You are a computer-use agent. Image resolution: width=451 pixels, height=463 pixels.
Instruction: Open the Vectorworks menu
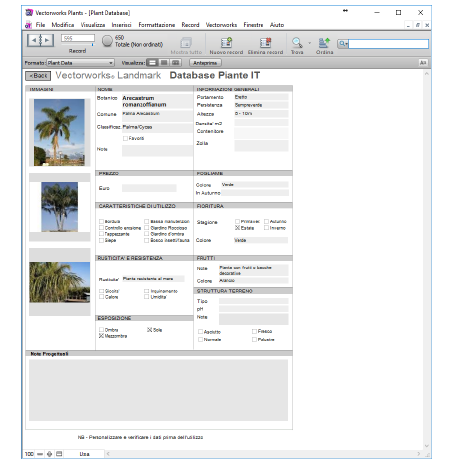click(x=221, y=25)
